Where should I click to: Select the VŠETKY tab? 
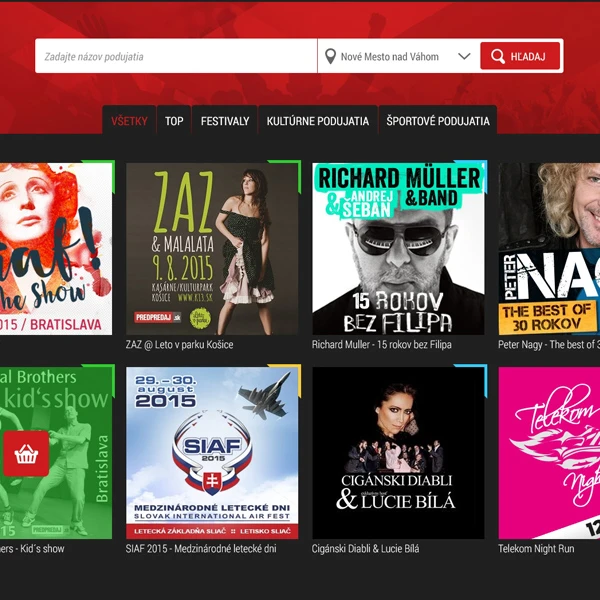pos(129,120)
